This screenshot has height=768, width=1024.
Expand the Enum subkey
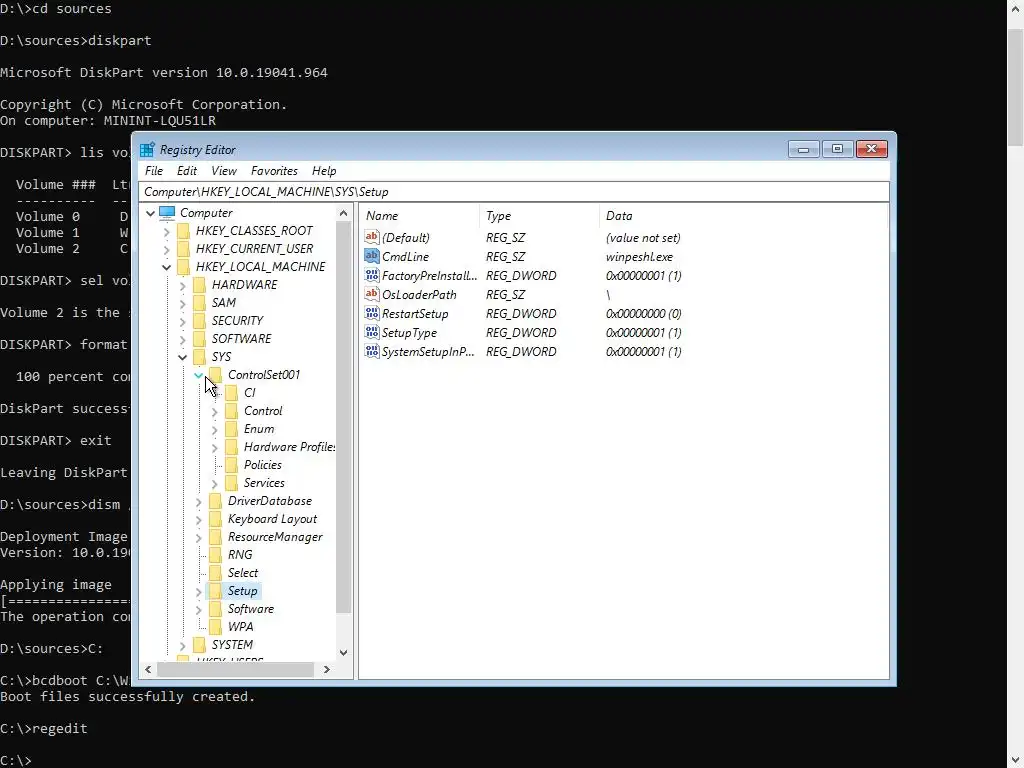[x=214, y=429]
